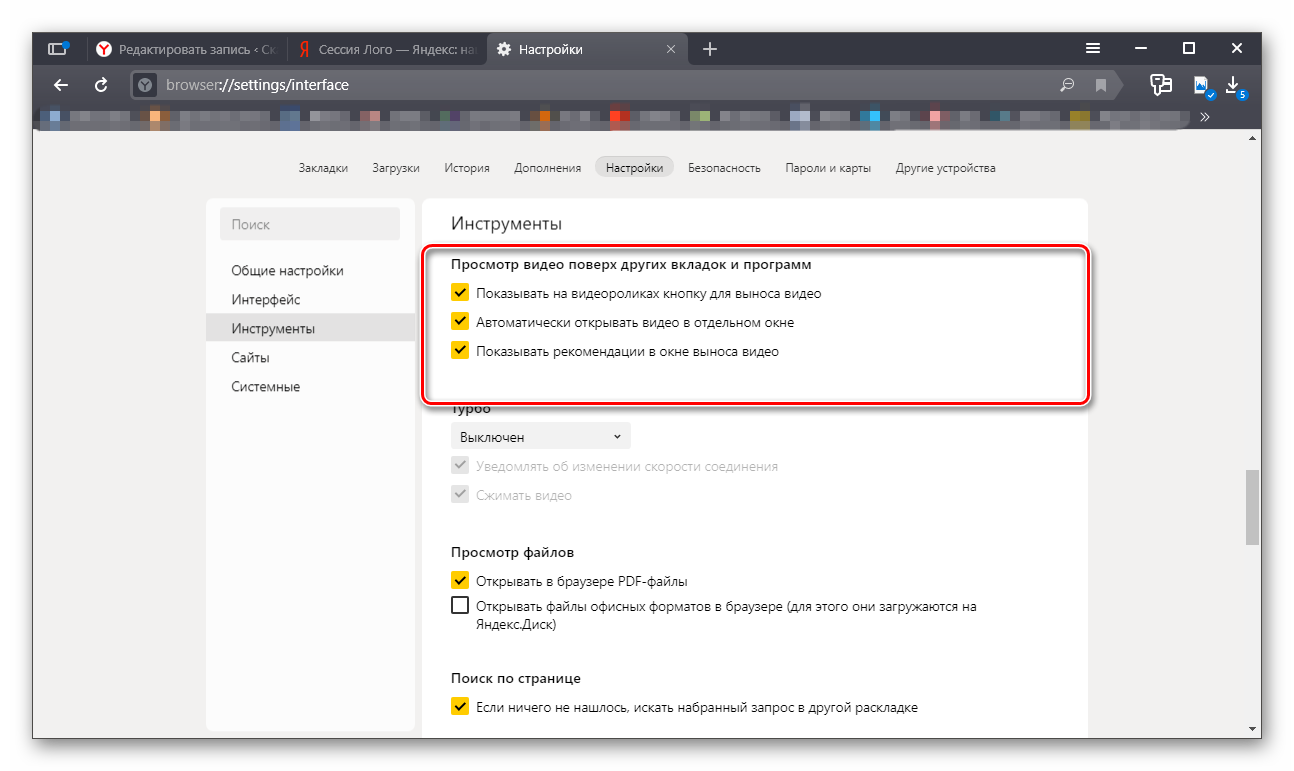The height and width of the screenshot is (771, 1294).
Task: Open the Безопасность section
Action: coord(724,168)
